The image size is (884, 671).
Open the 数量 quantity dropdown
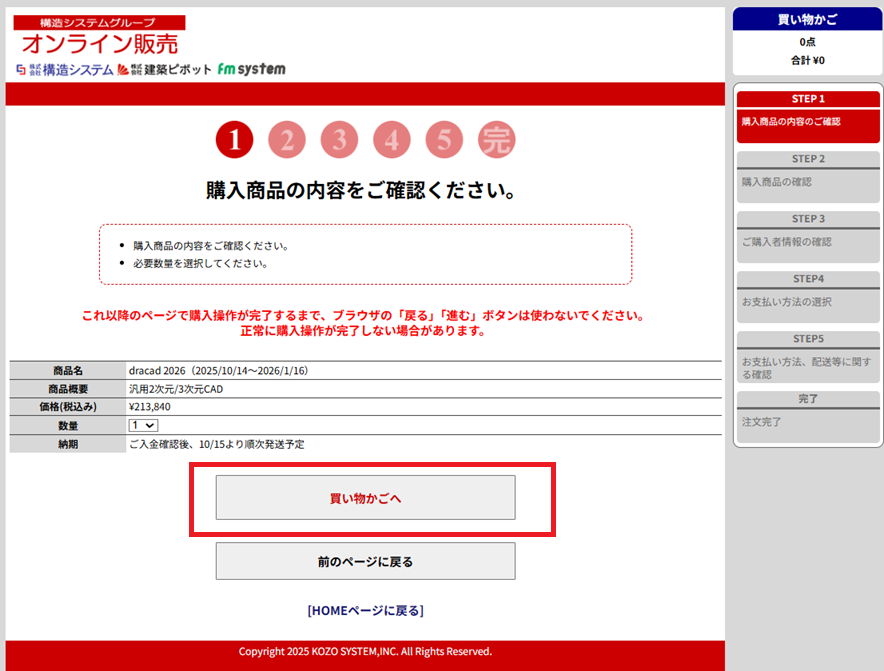[x=144, y=425]
